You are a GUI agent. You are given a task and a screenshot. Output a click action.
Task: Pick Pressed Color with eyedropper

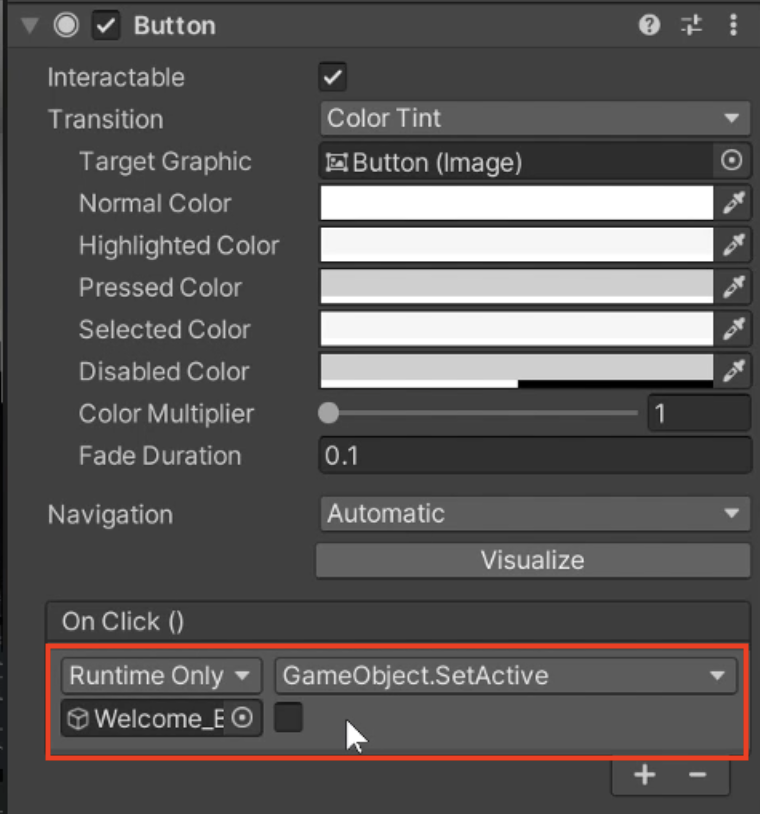click(734, 288)
